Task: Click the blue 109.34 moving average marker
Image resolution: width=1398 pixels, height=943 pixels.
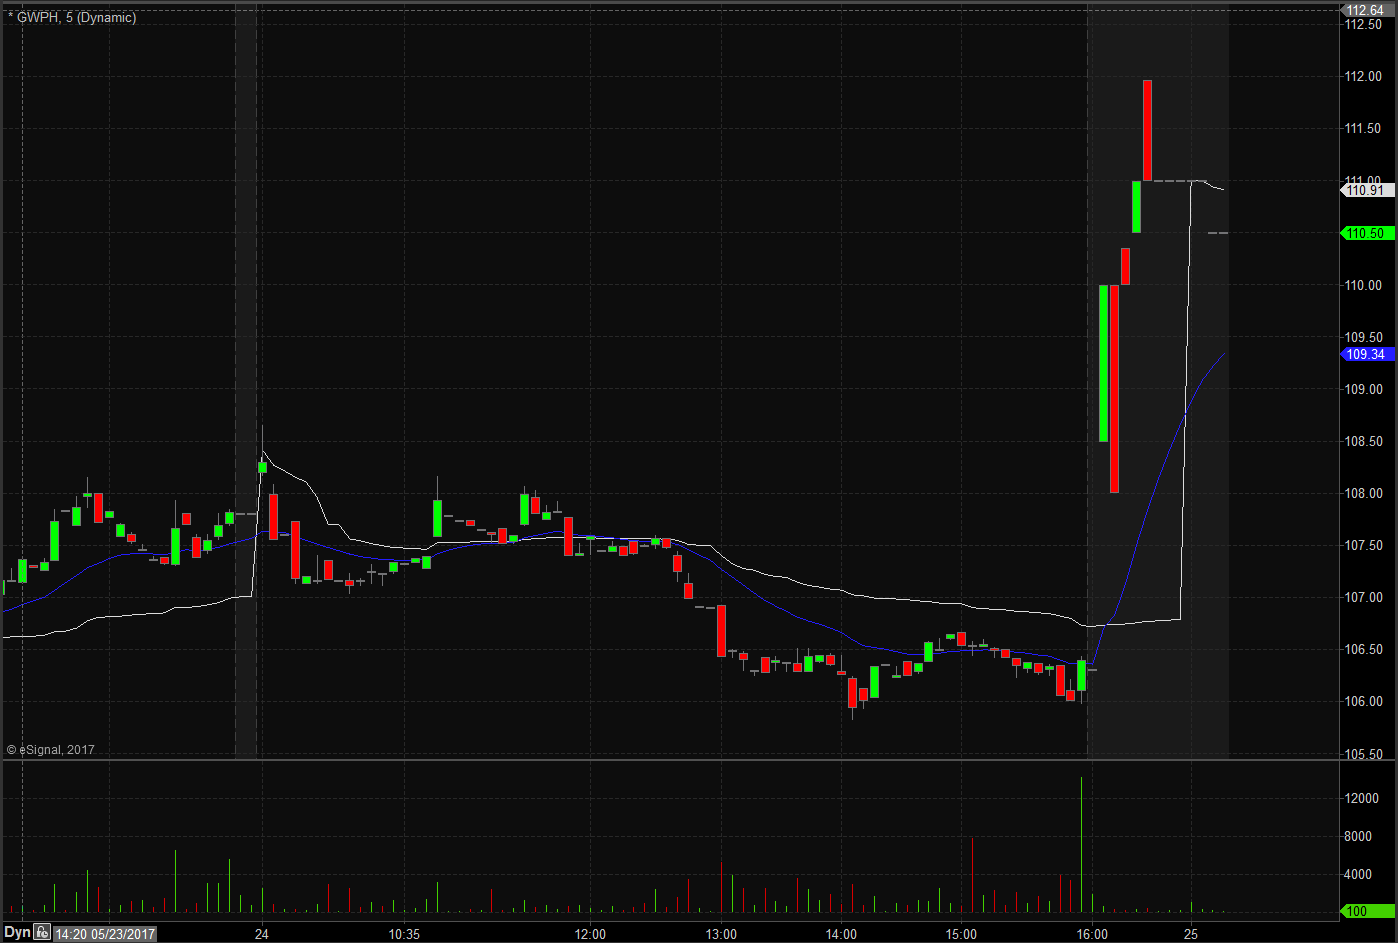Action: tap(1366, 354)
